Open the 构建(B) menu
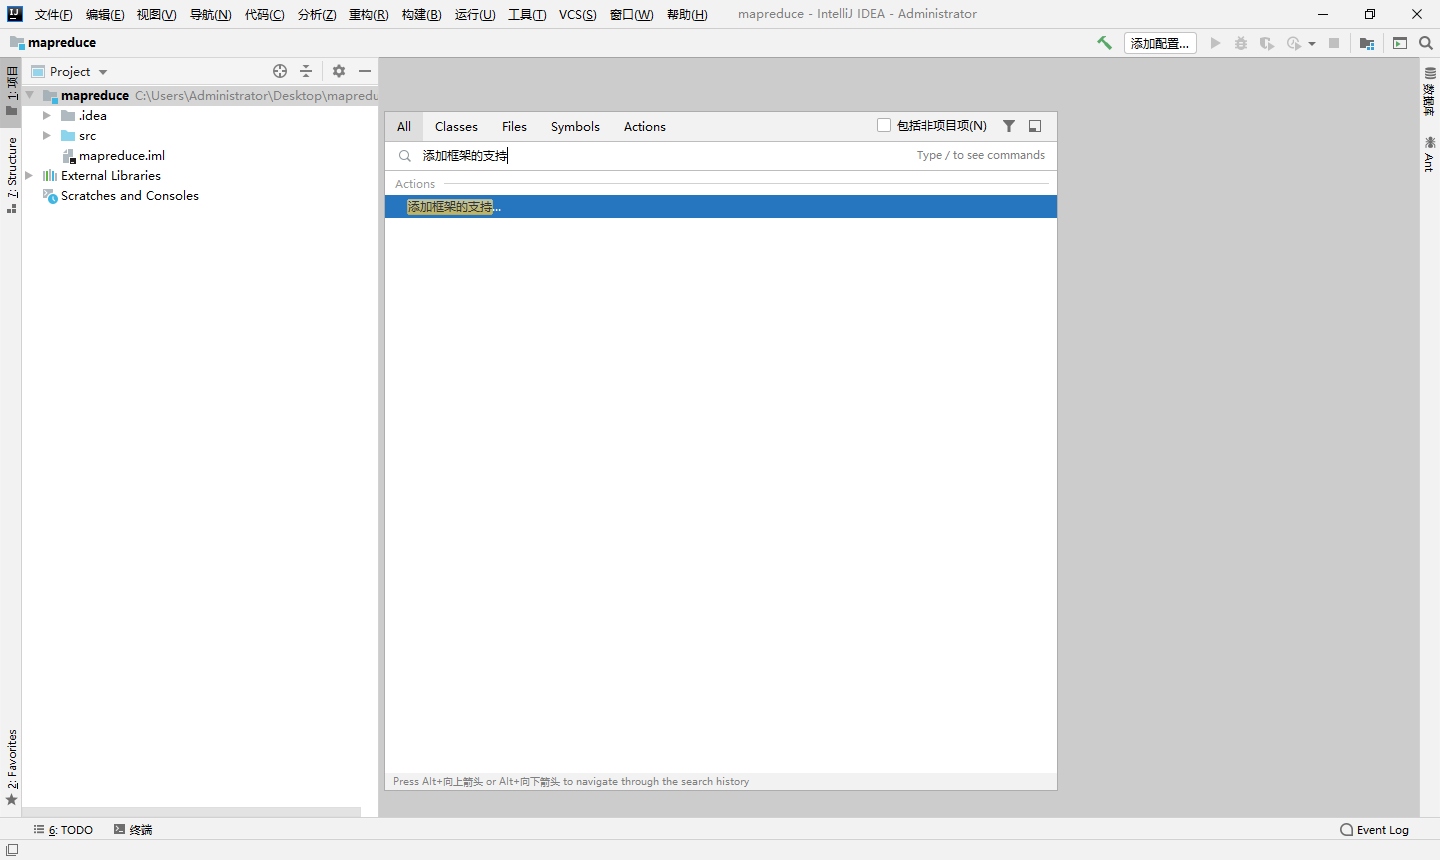The image size is (1440, 860). click(421, 14)
